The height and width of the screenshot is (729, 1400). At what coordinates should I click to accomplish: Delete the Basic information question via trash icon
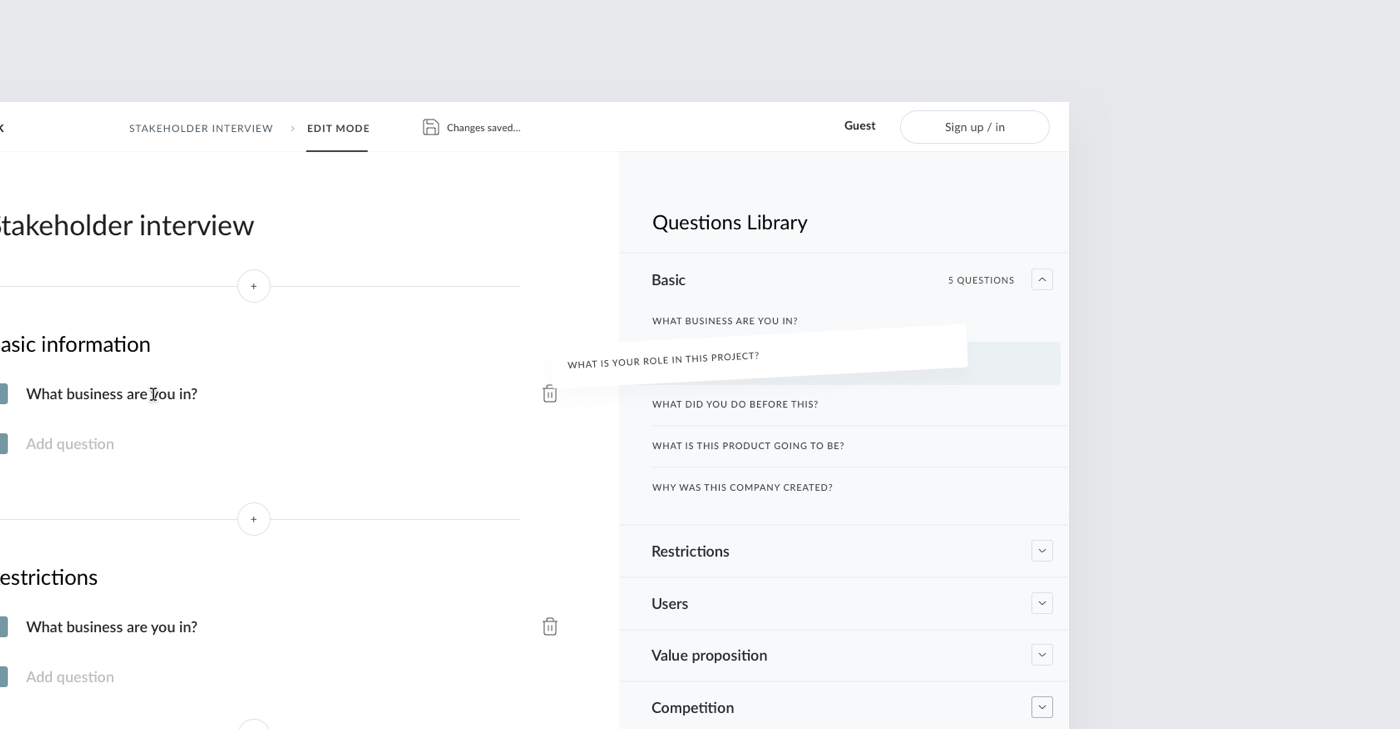pyautogui.click(x=550, y=393)
